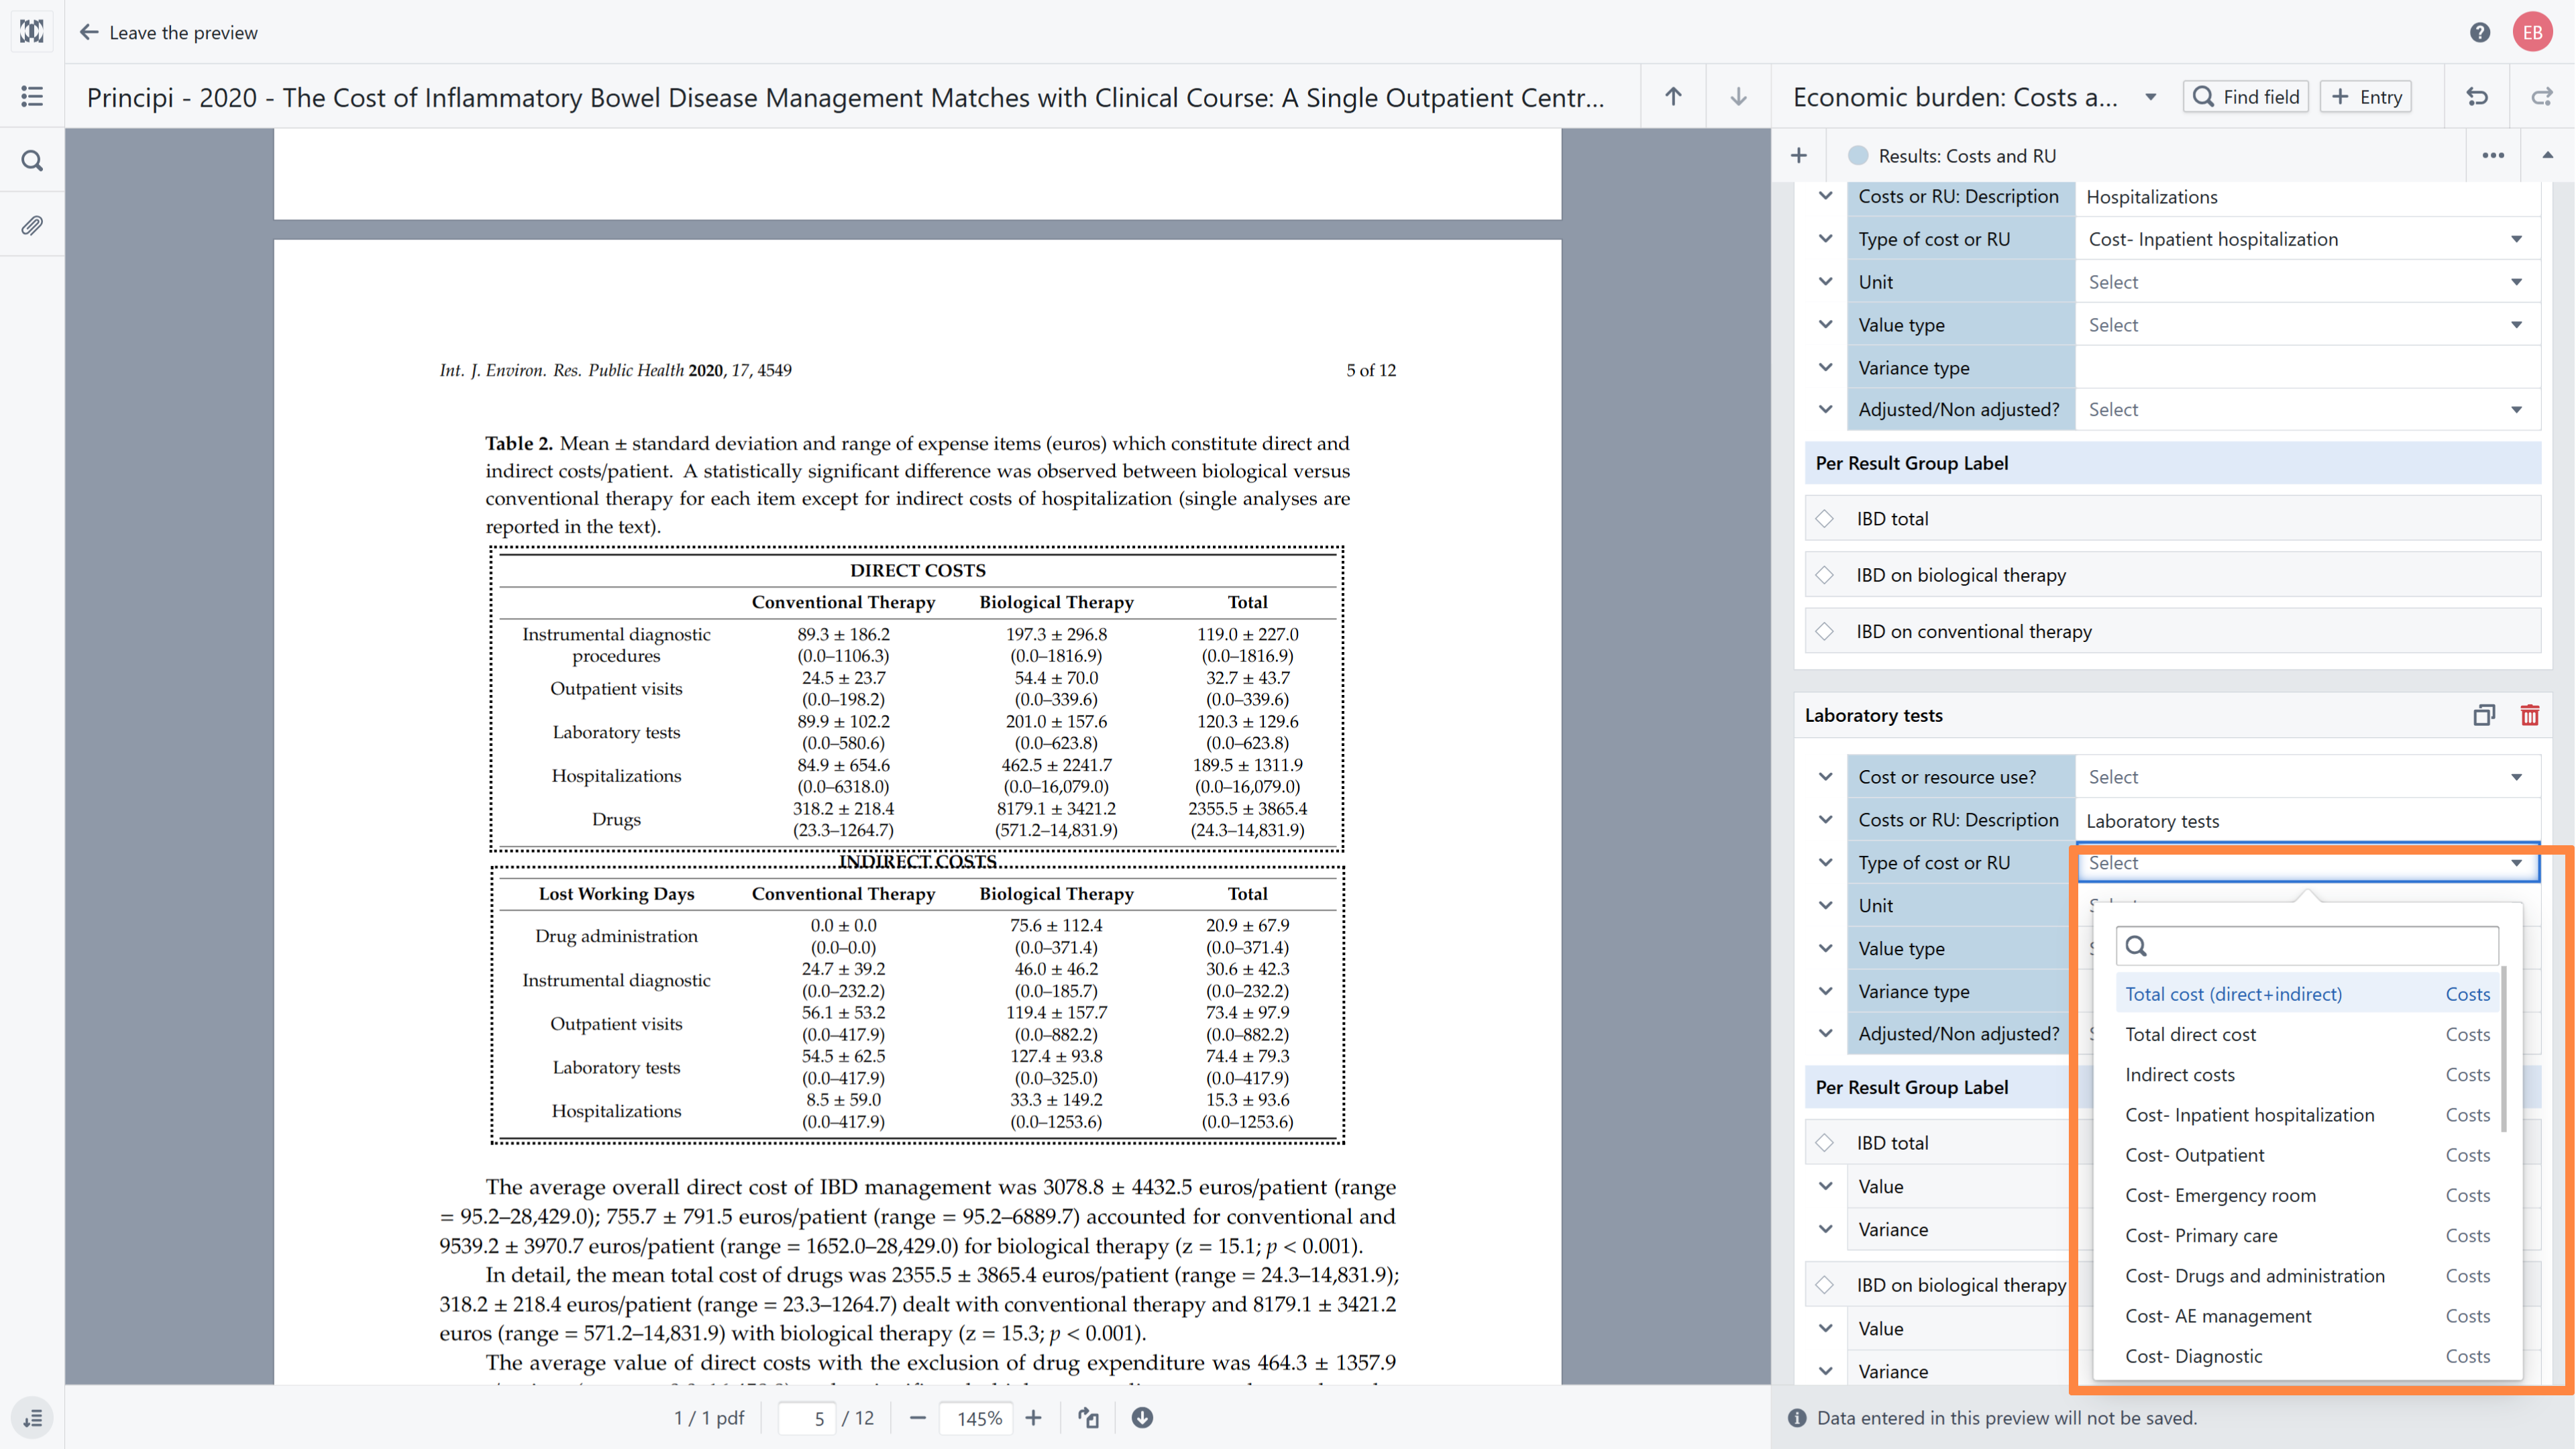This screenshot has width=2576, height=1449.
Task: Click the Laboratory tests description field
Action: 2307,820
